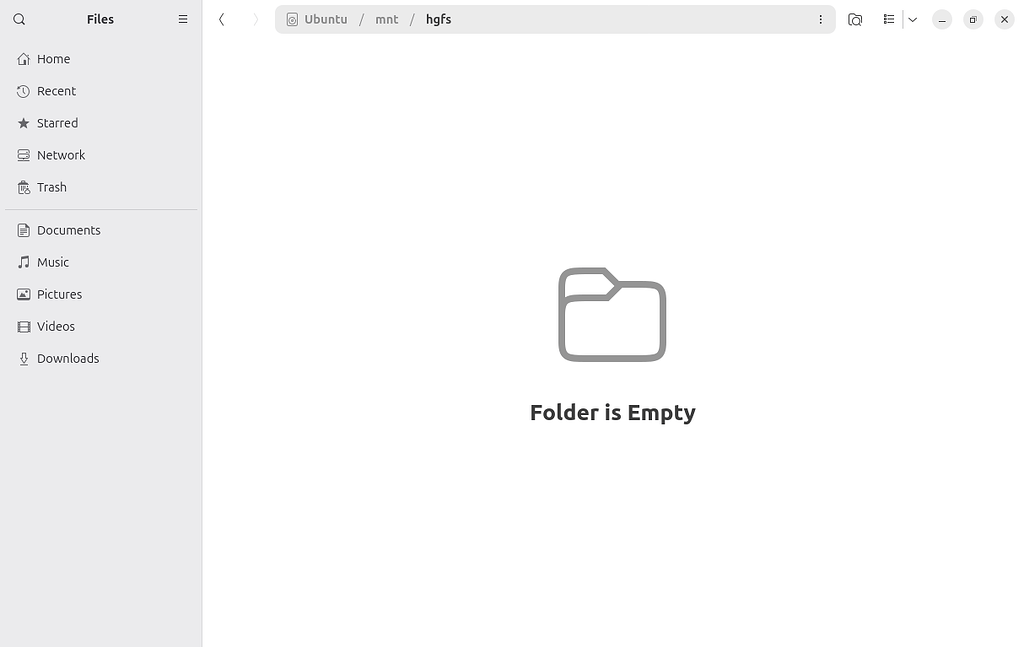1024x647 pixels.
Task: Click the search magnifier icon
Action: click(x=19, y=20)
